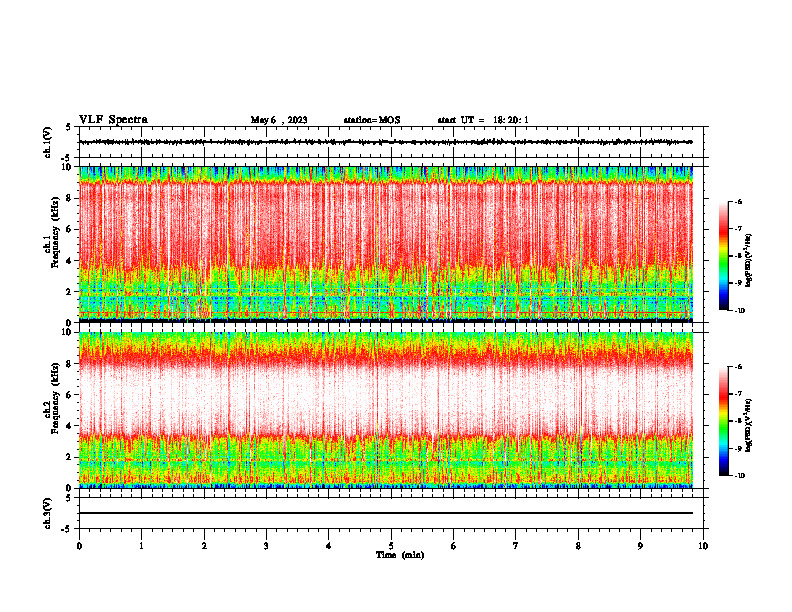Click the ch.1 color bar '-10' label
792x612 pixels.
tap(739, 310)
